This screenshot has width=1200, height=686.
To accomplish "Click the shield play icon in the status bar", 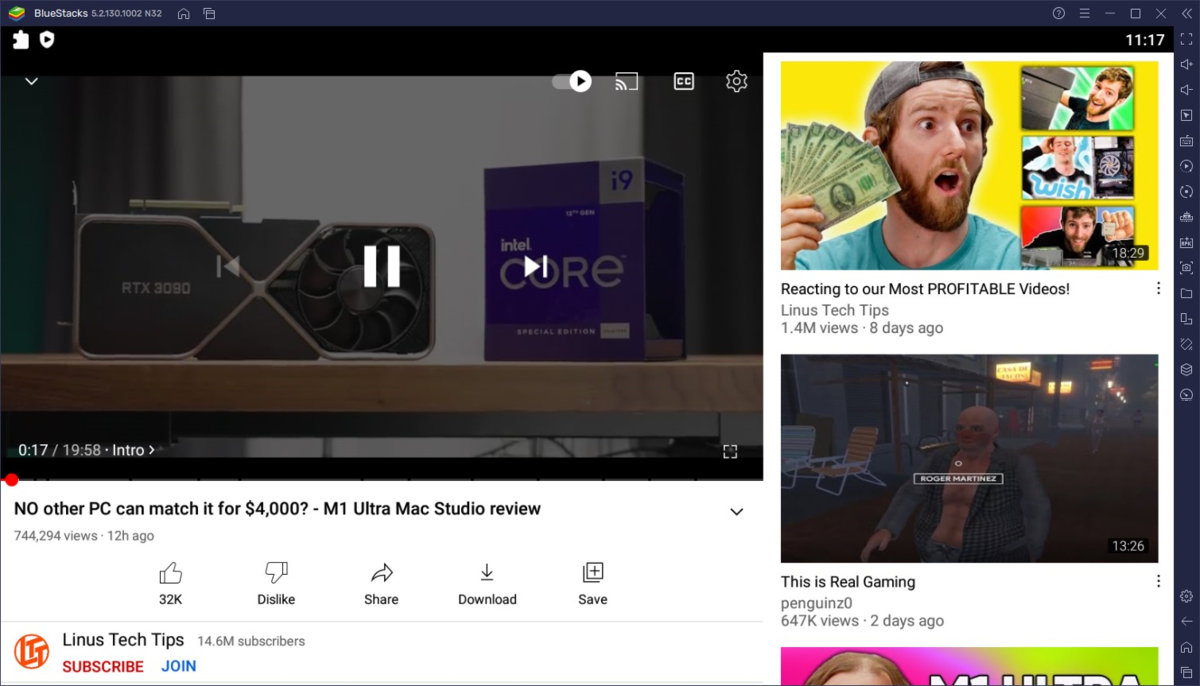I will [x=46, y=40].
